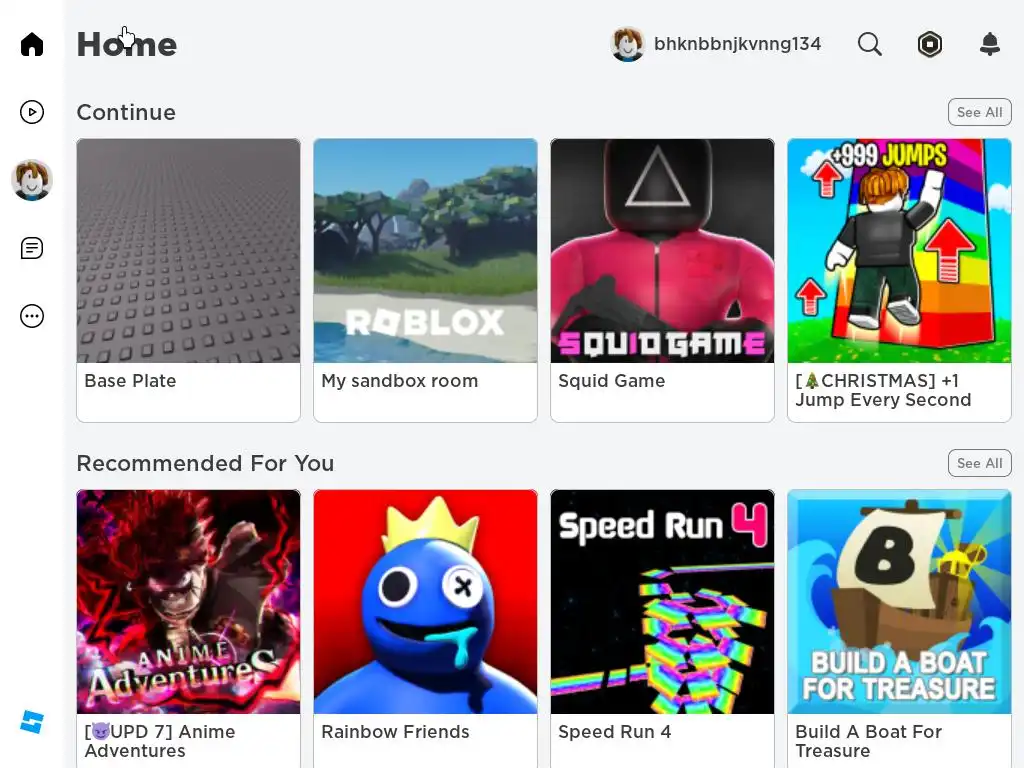Open the Home icon in sidebar

click(31, 44)
